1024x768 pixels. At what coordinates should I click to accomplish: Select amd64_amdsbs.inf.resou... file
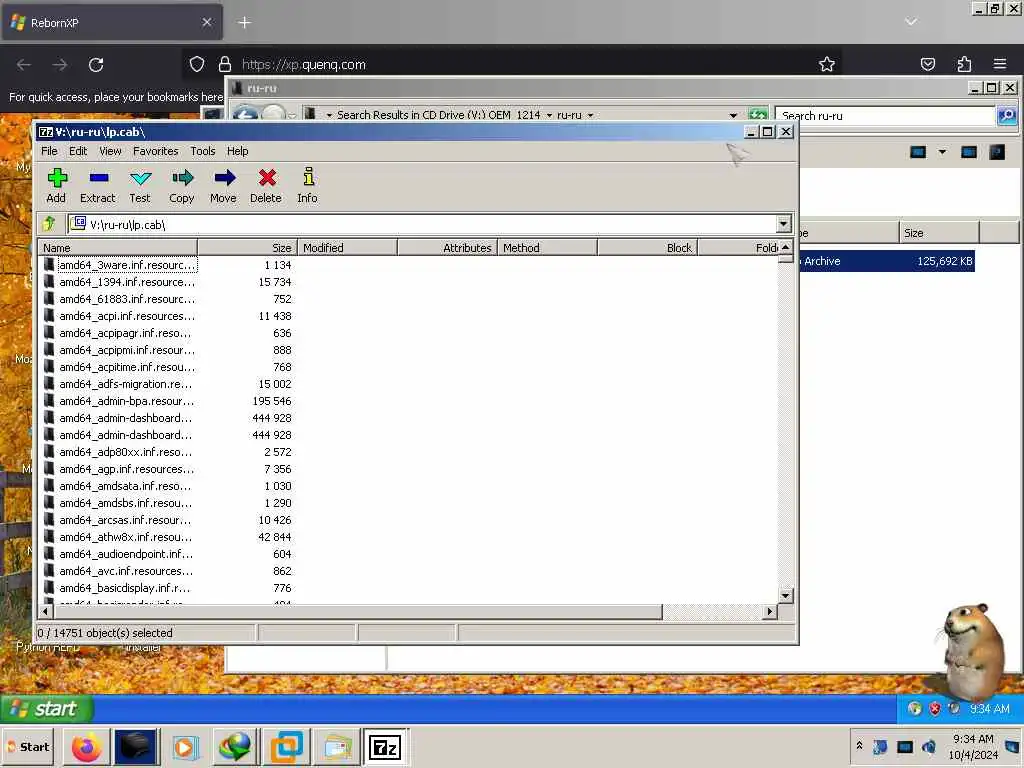pos(125,502)
